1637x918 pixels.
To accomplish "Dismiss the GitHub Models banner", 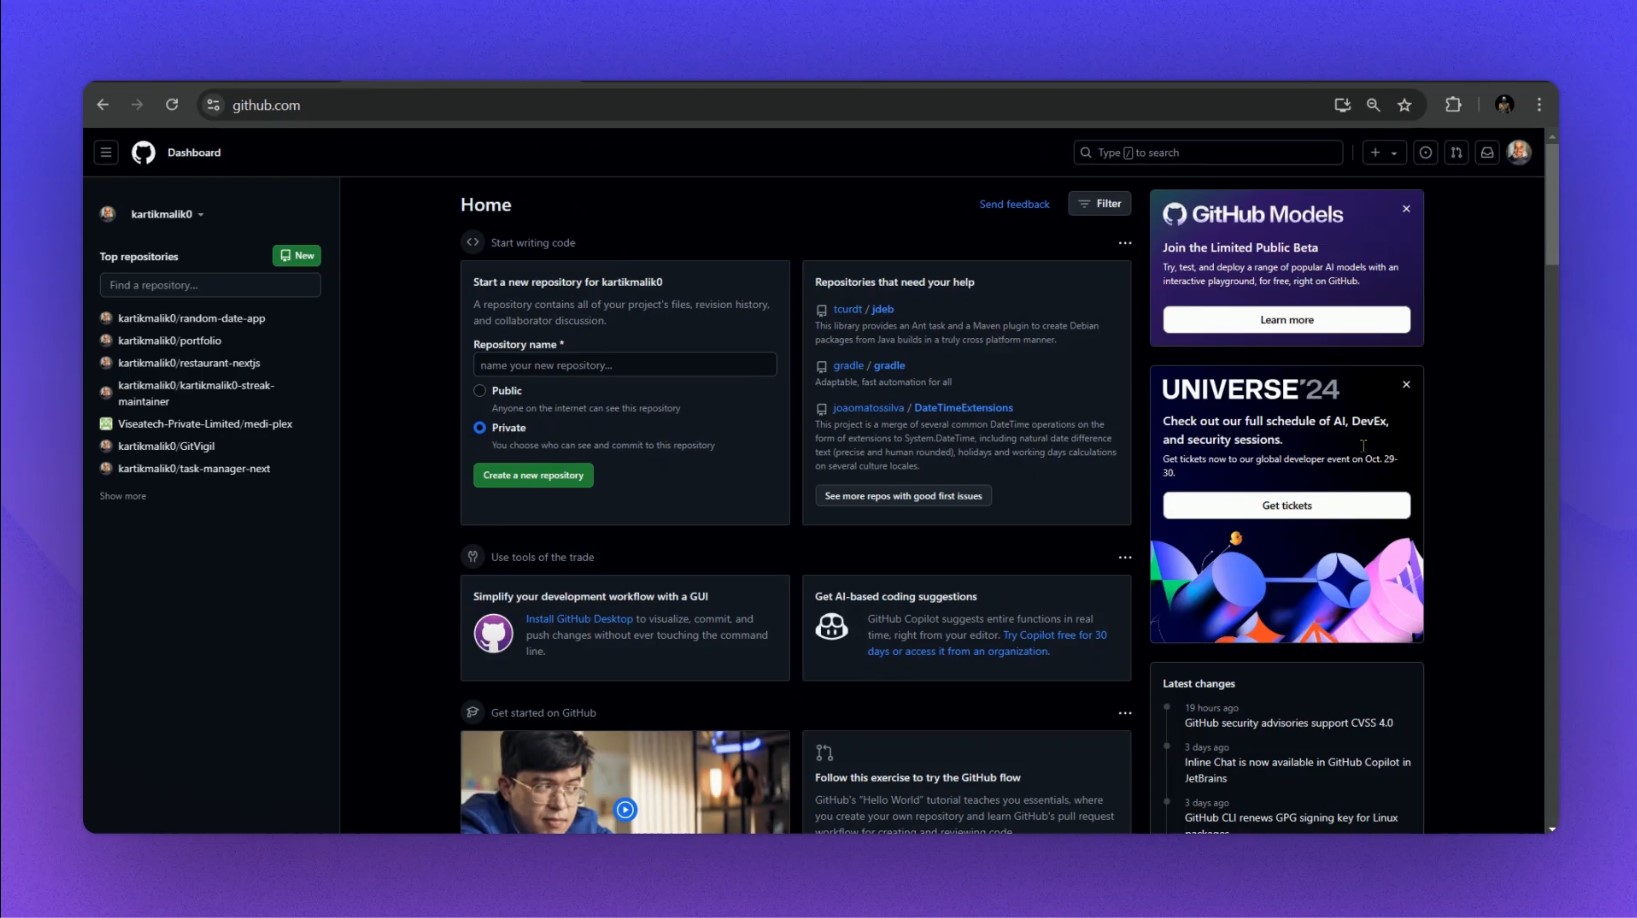I will [1406, 209].
